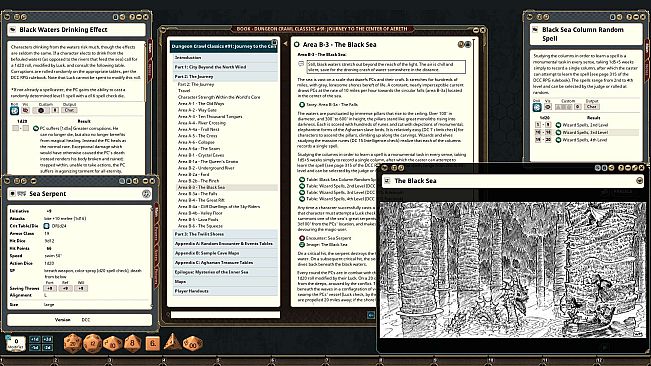
Task: Click token icon in Sea Serpent header right
Action: 146,194
